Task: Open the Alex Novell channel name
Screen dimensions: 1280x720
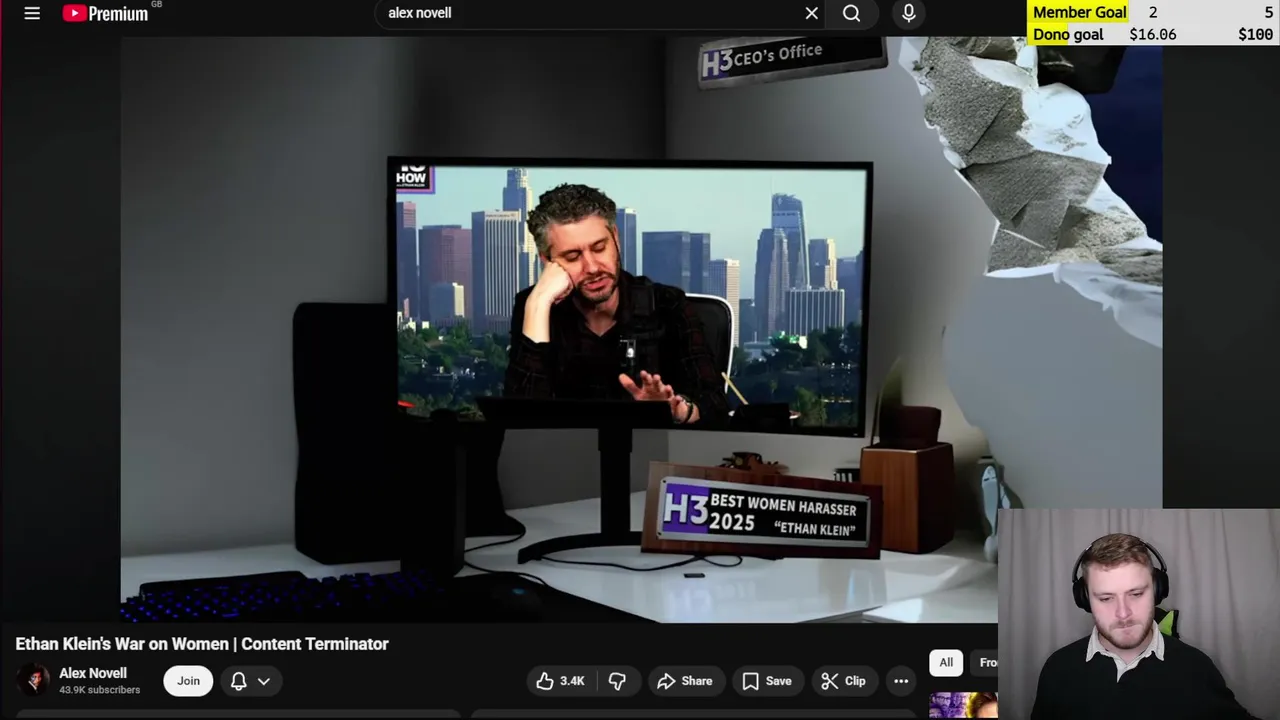Action: 93,673
